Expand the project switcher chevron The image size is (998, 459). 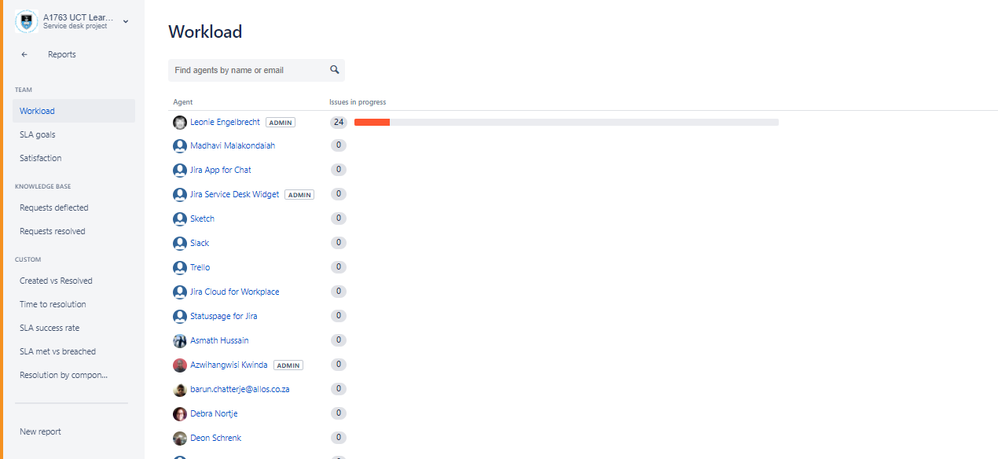click(x=125, y=22)
